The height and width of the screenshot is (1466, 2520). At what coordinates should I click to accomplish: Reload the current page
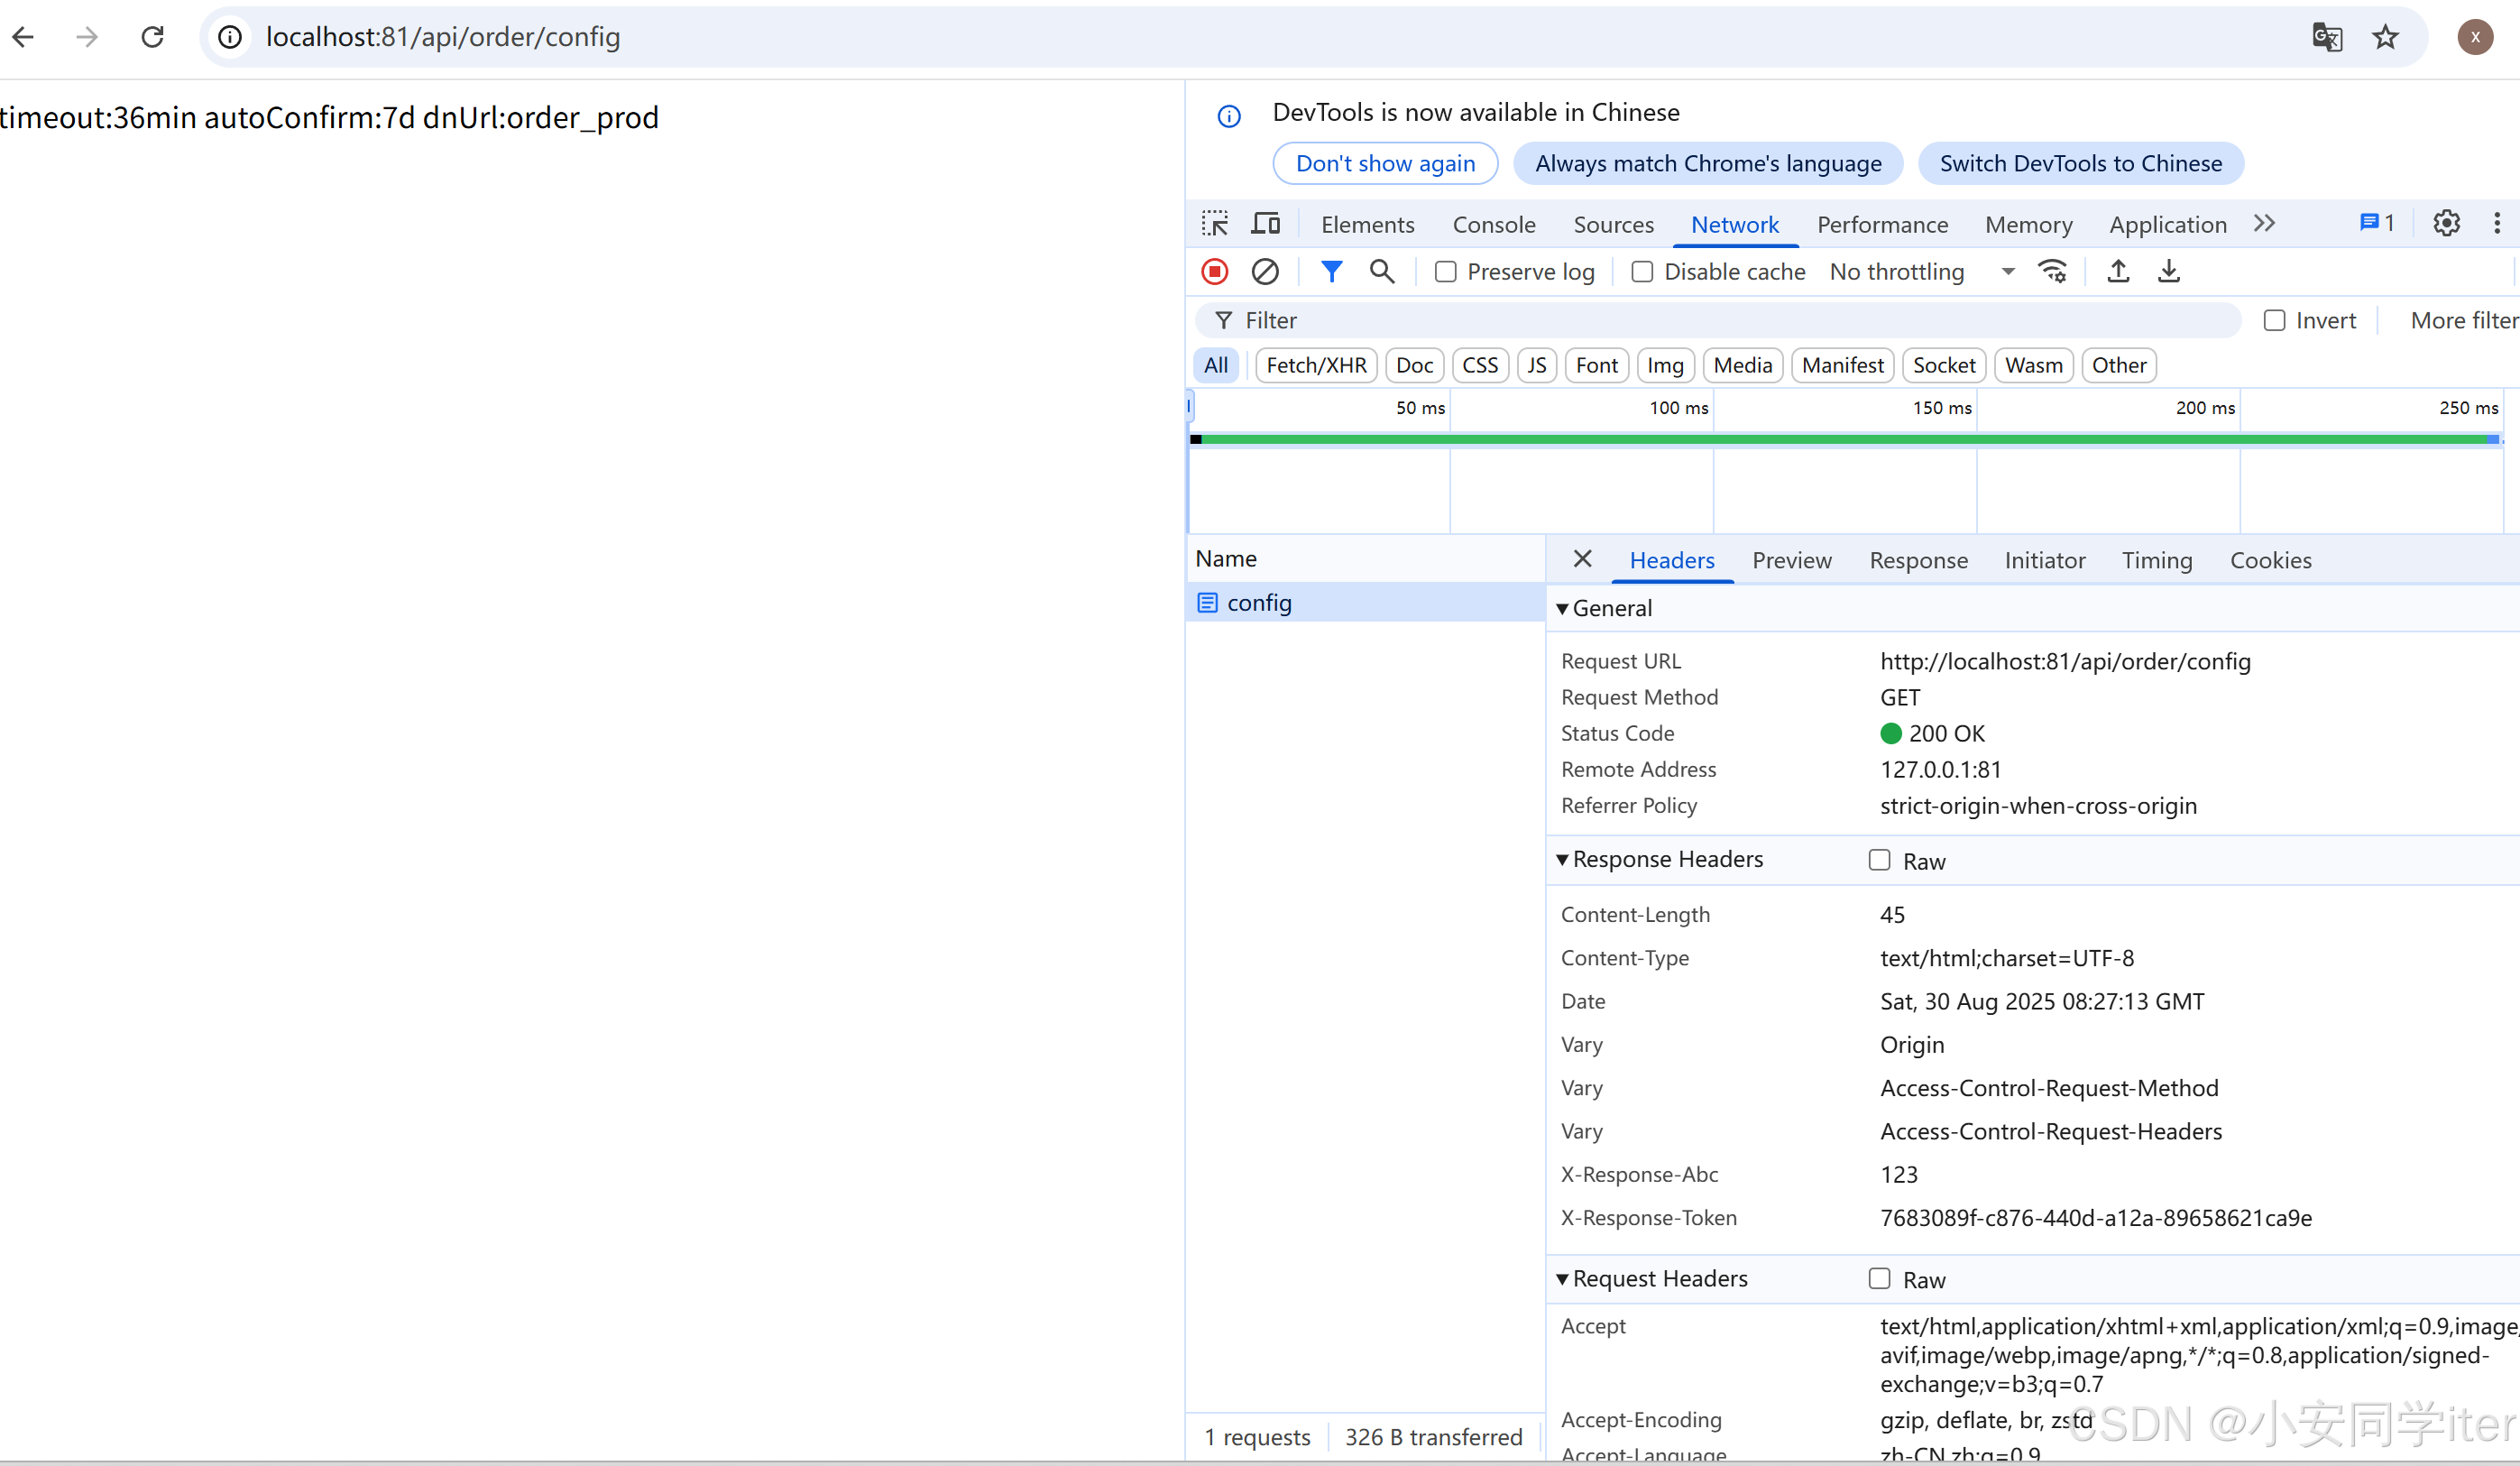pyautogui.click(x=152, y=37)
